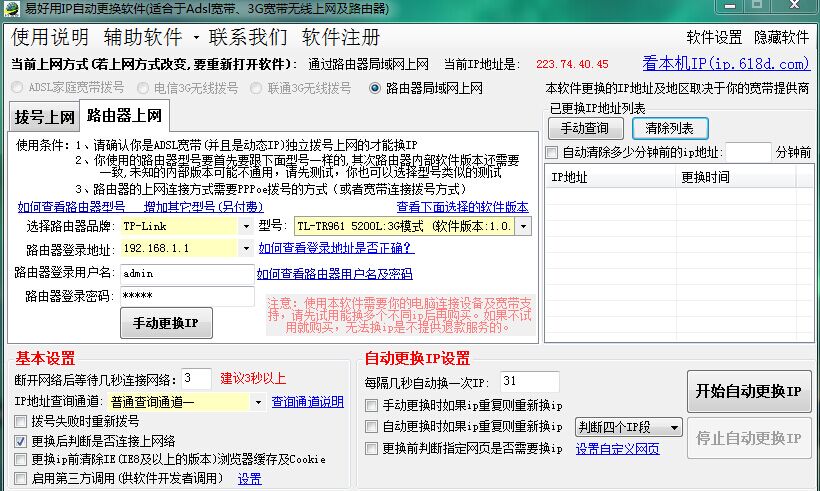This screenshot has height=491, width=820.
Task: Click the 路由器登录用户名 input field
Action: click(184, 273)
